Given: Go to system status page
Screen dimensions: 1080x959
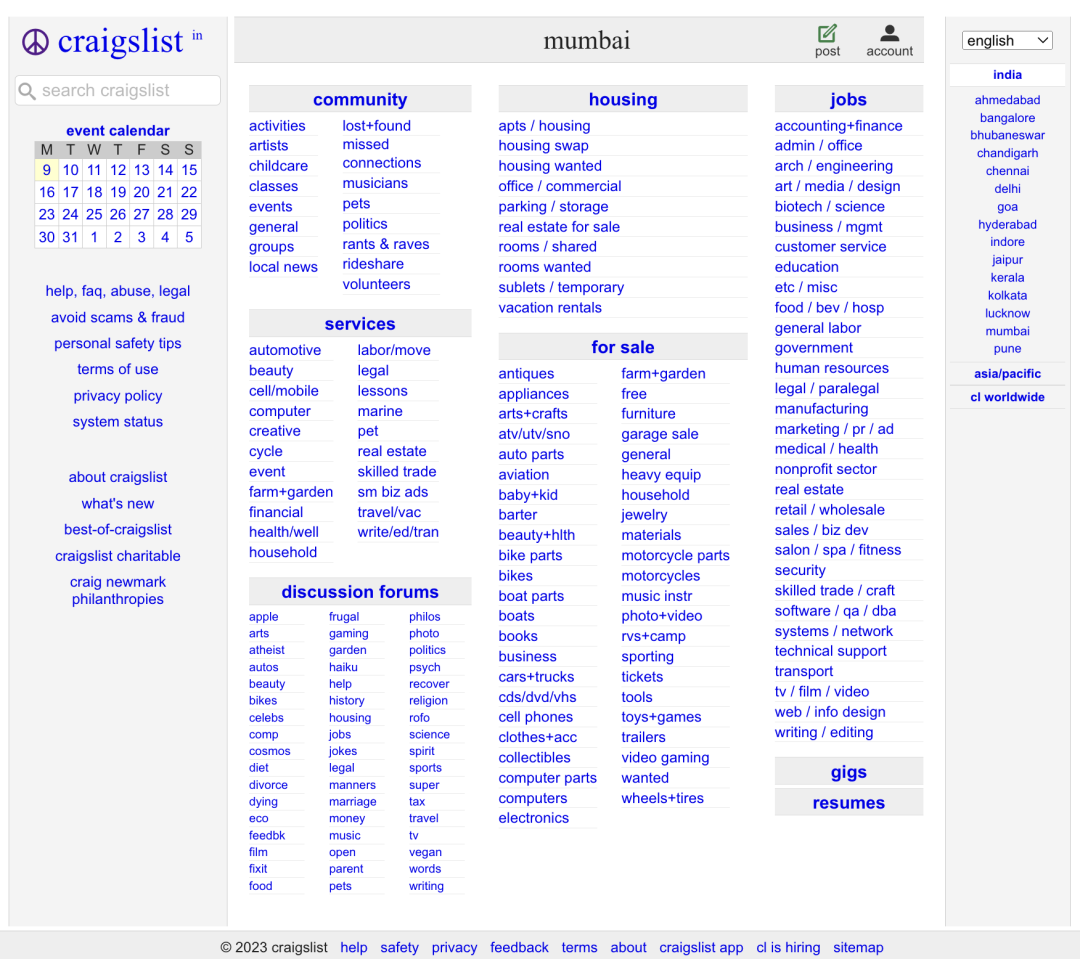Looking at the screenshot, I should pos(118,422).
